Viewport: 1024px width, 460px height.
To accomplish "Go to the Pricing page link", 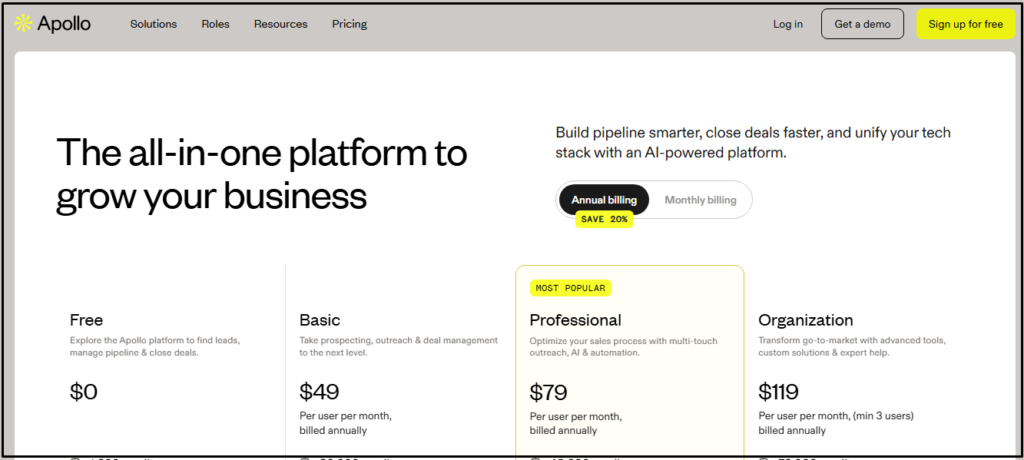I will (349, 24).
